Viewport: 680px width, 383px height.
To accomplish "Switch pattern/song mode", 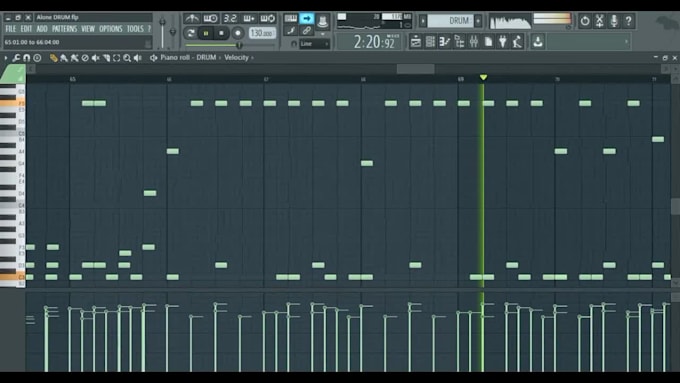I will [190, 33].
